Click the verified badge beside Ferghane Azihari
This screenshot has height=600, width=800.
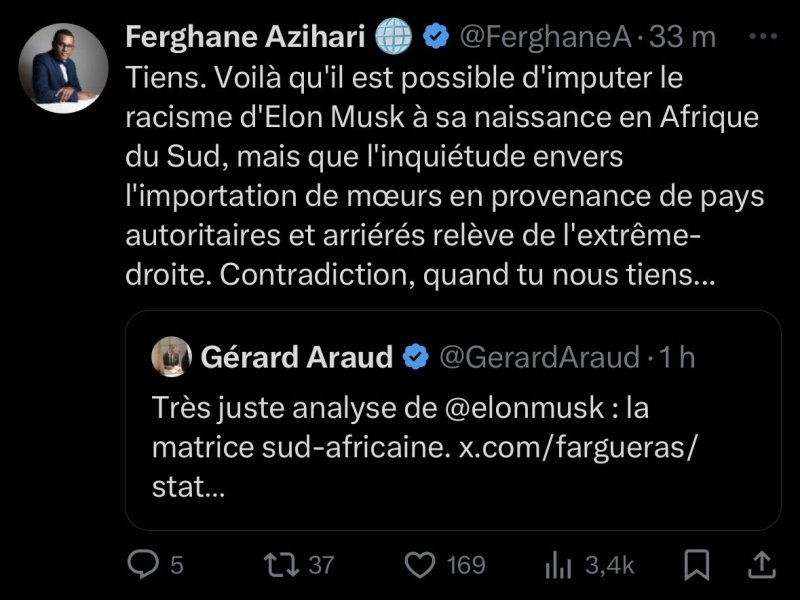pos(434,37)
